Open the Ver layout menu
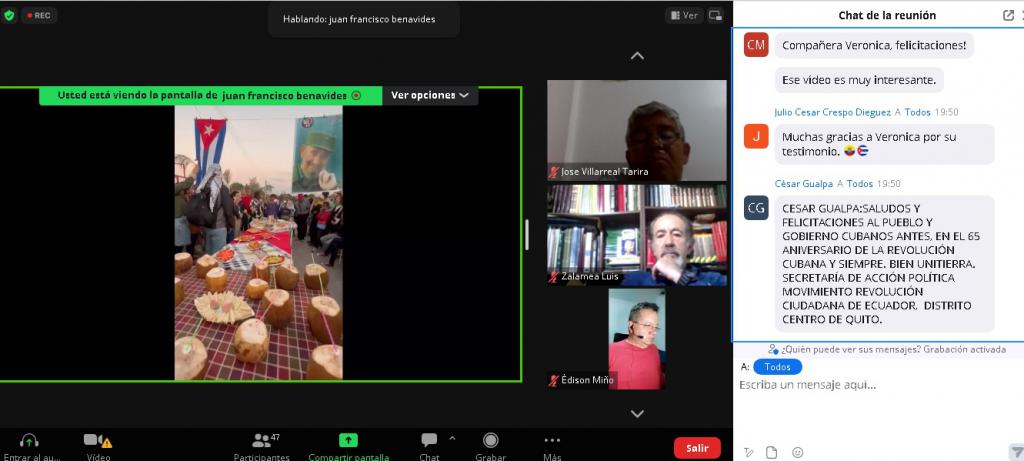1024x461 pixels. click(685, 15)
